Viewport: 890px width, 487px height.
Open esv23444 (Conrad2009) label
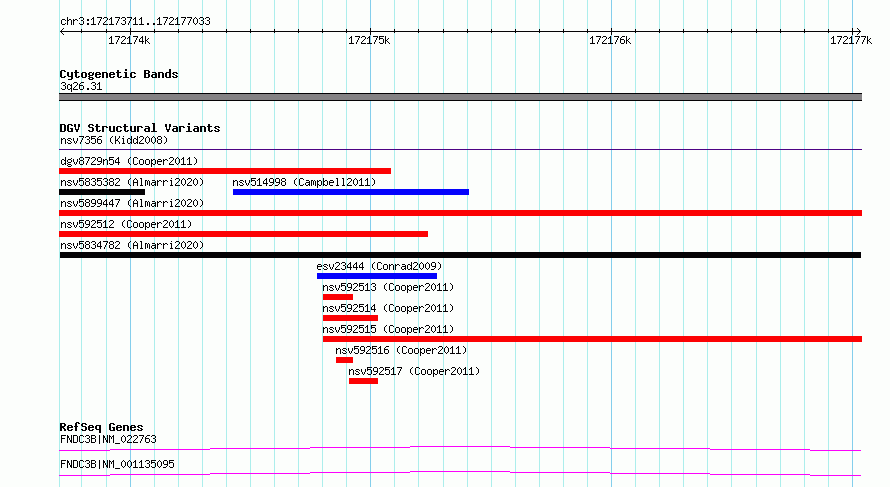tap(379, 266)
